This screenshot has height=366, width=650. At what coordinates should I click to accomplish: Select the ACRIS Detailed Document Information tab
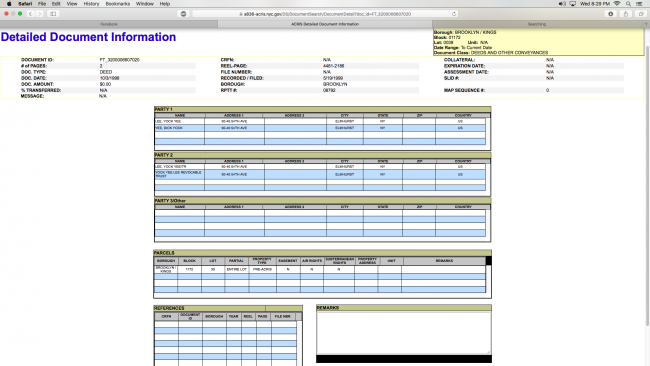325,24
